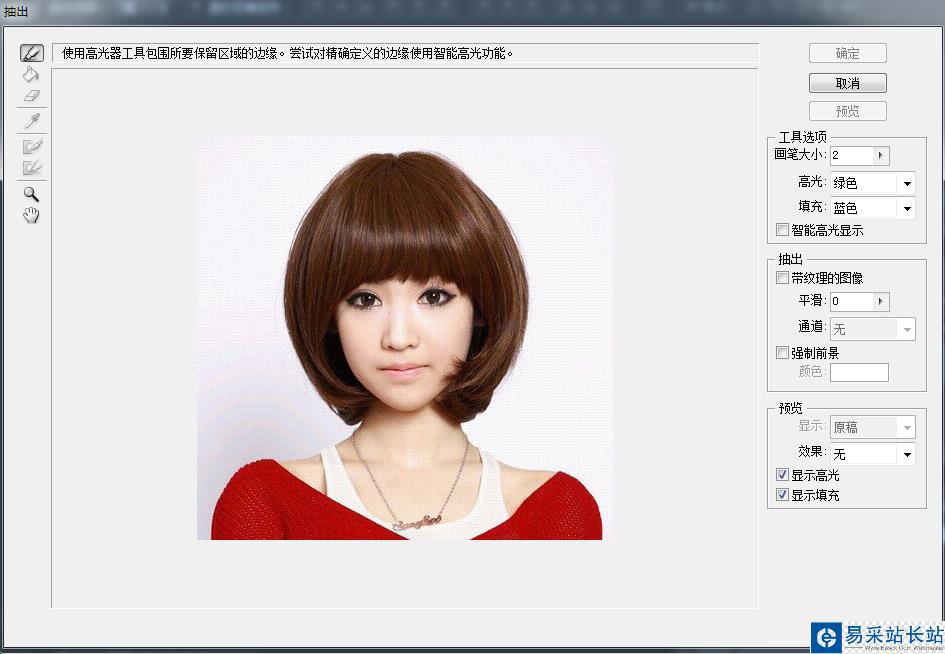Click the 抽出 dialog title text

(15, 10)
